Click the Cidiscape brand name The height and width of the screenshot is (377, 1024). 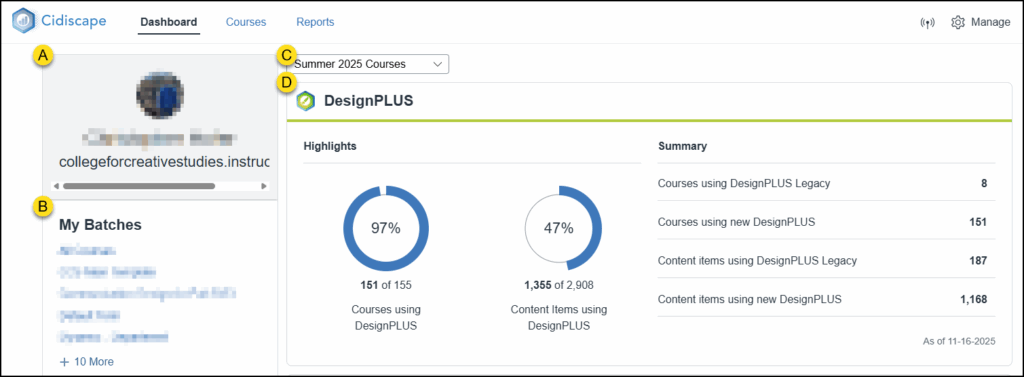pos(74,21)
